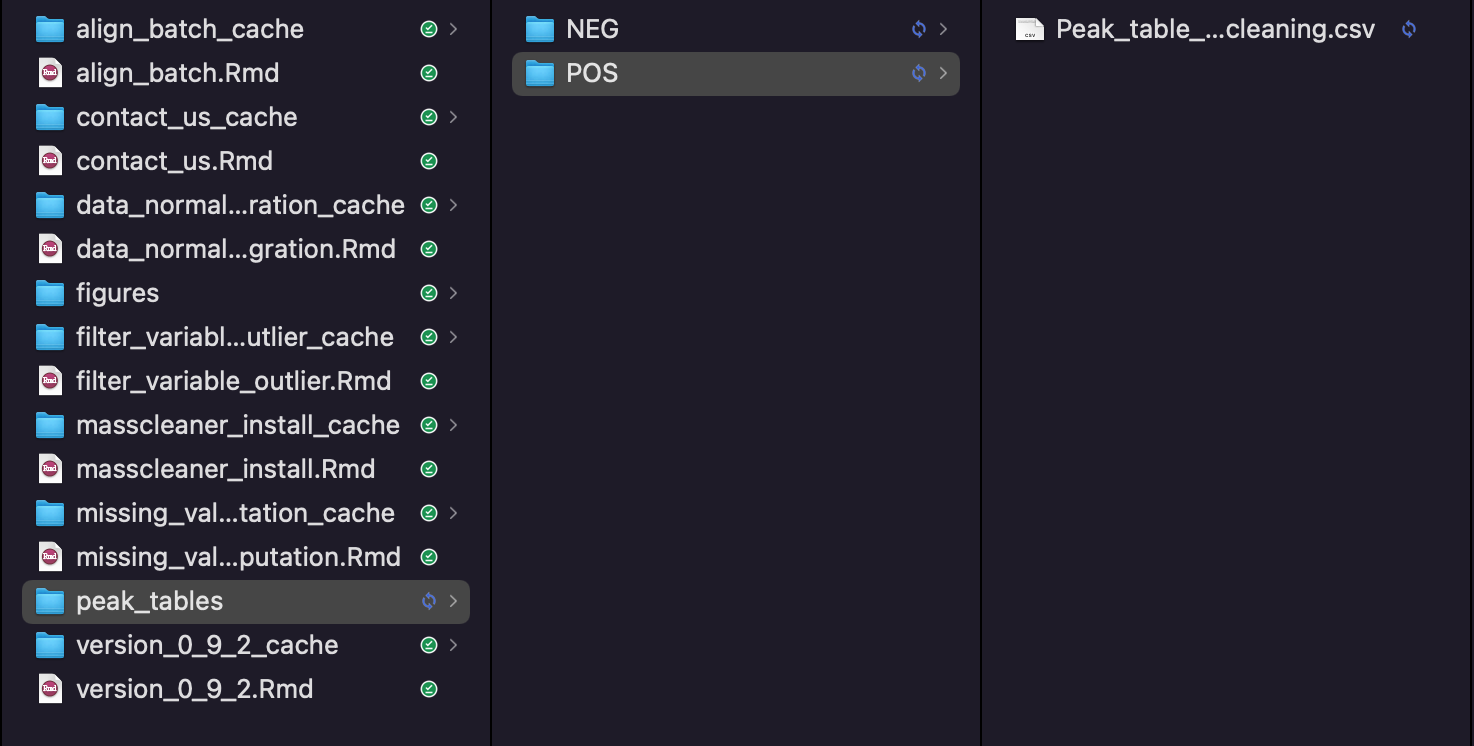Click the contact_us.Rmd file icon
The height and width of the screenshot is (746, 1474).
[x=50, y=161]
